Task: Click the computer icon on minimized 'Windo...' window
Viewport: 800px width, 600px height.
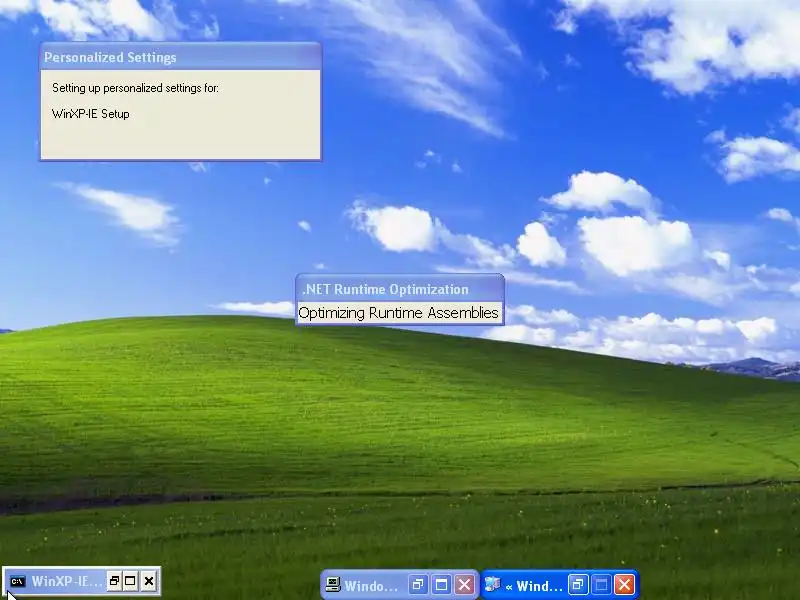Action: pos(333,585)
